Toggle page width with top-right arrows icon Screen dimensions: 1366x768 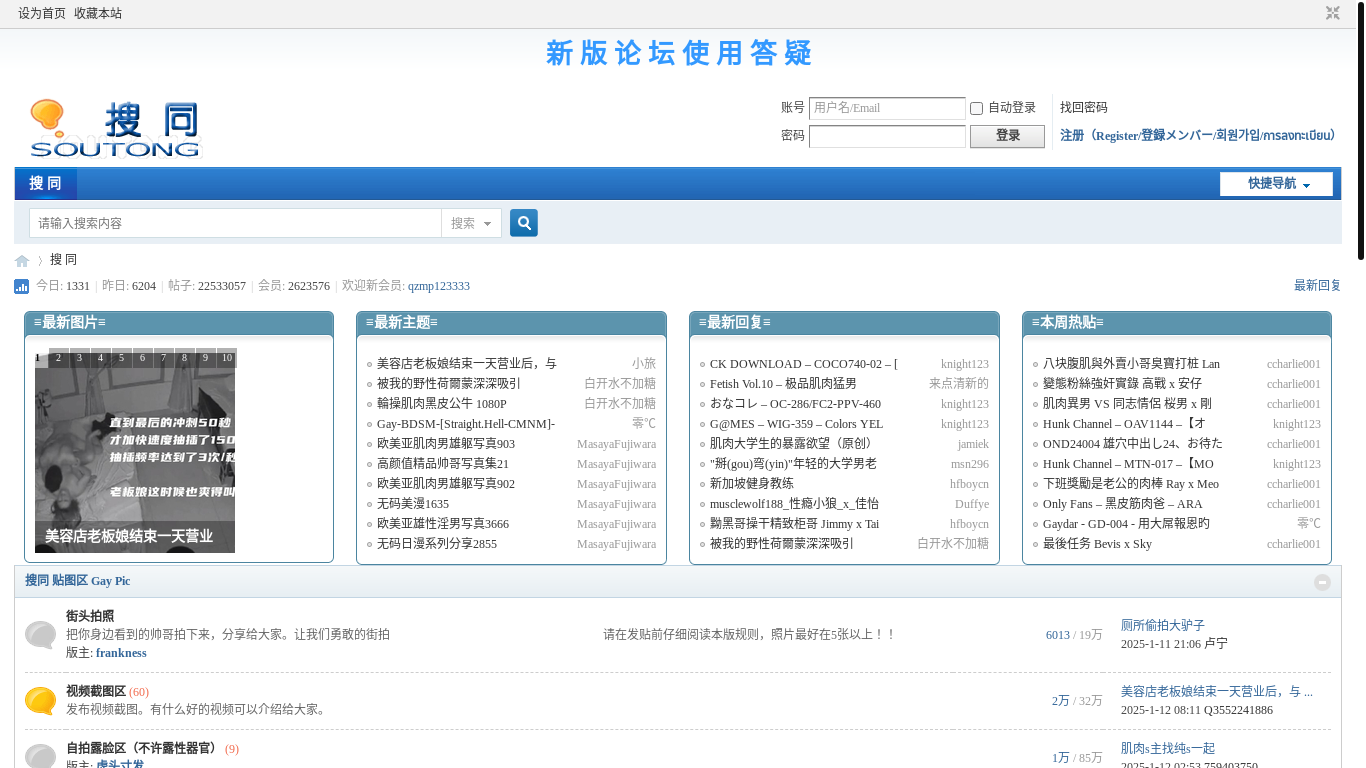1332,13
